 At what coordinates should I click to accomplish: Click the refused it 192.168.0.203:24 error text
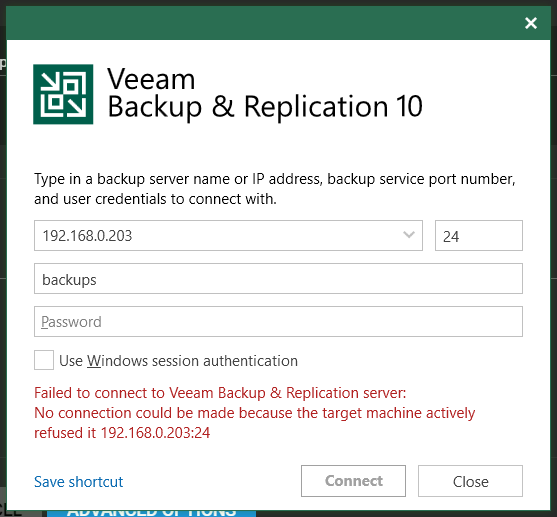(x=122, y=433)
